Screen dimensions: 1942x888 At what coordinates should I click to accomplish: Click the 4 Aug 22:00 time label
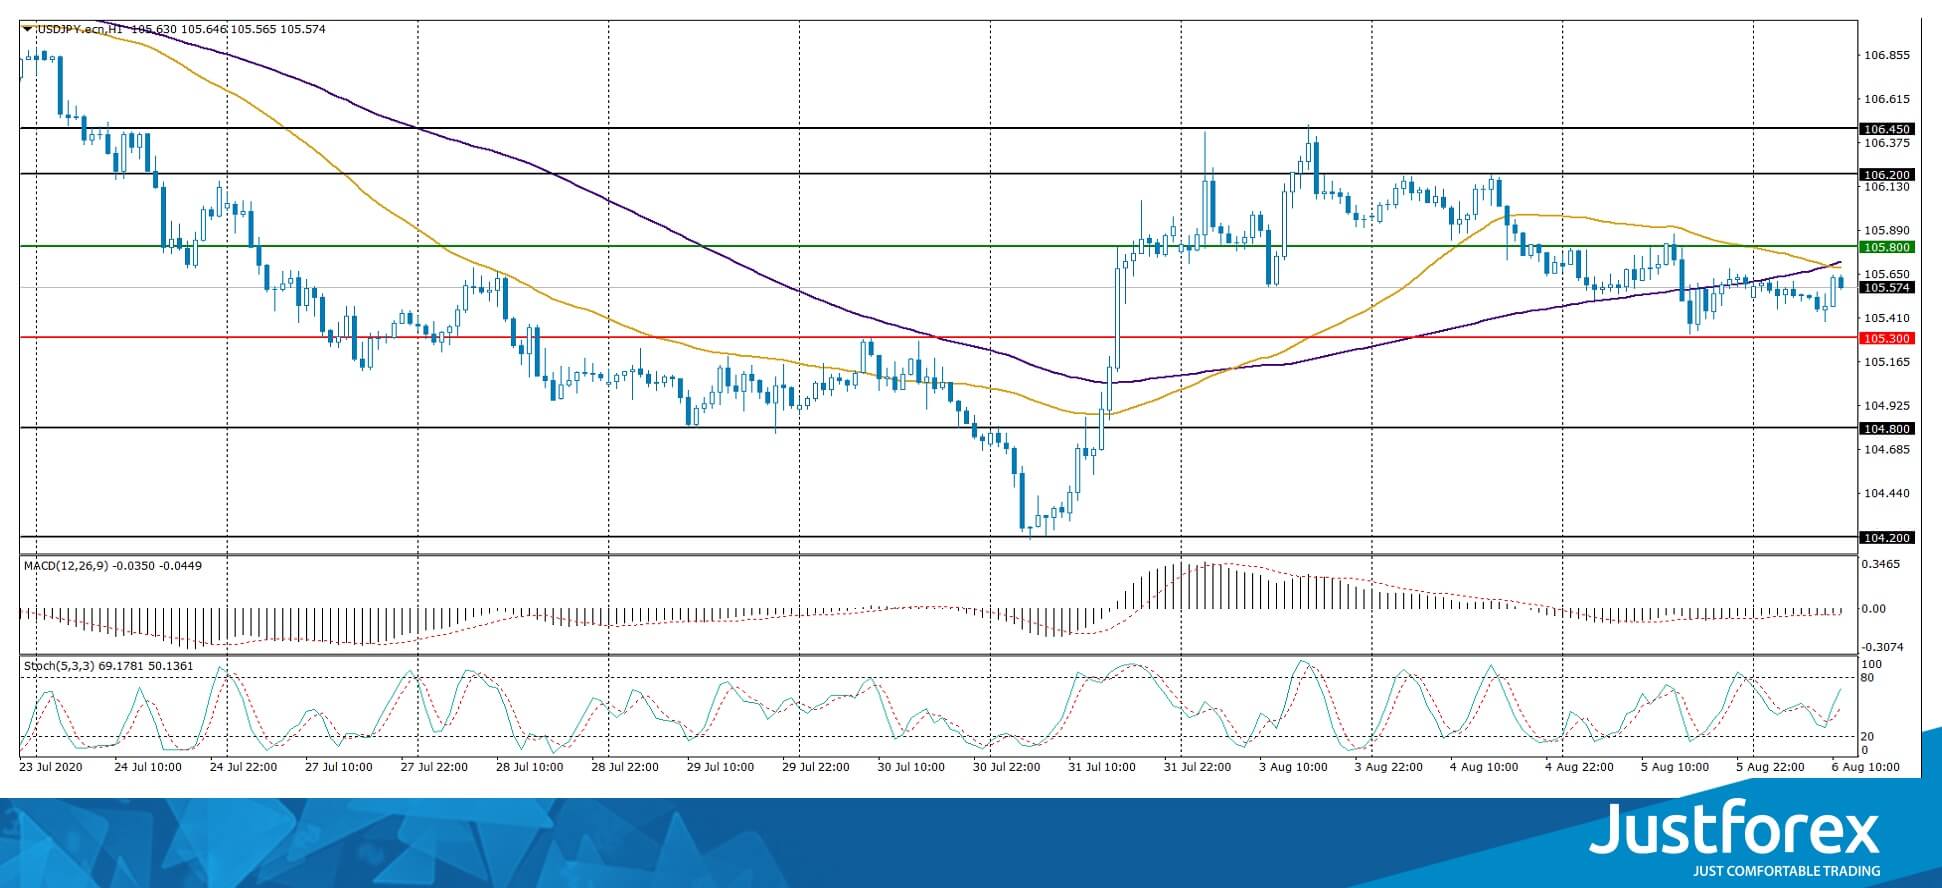[x=1580, y=768]
